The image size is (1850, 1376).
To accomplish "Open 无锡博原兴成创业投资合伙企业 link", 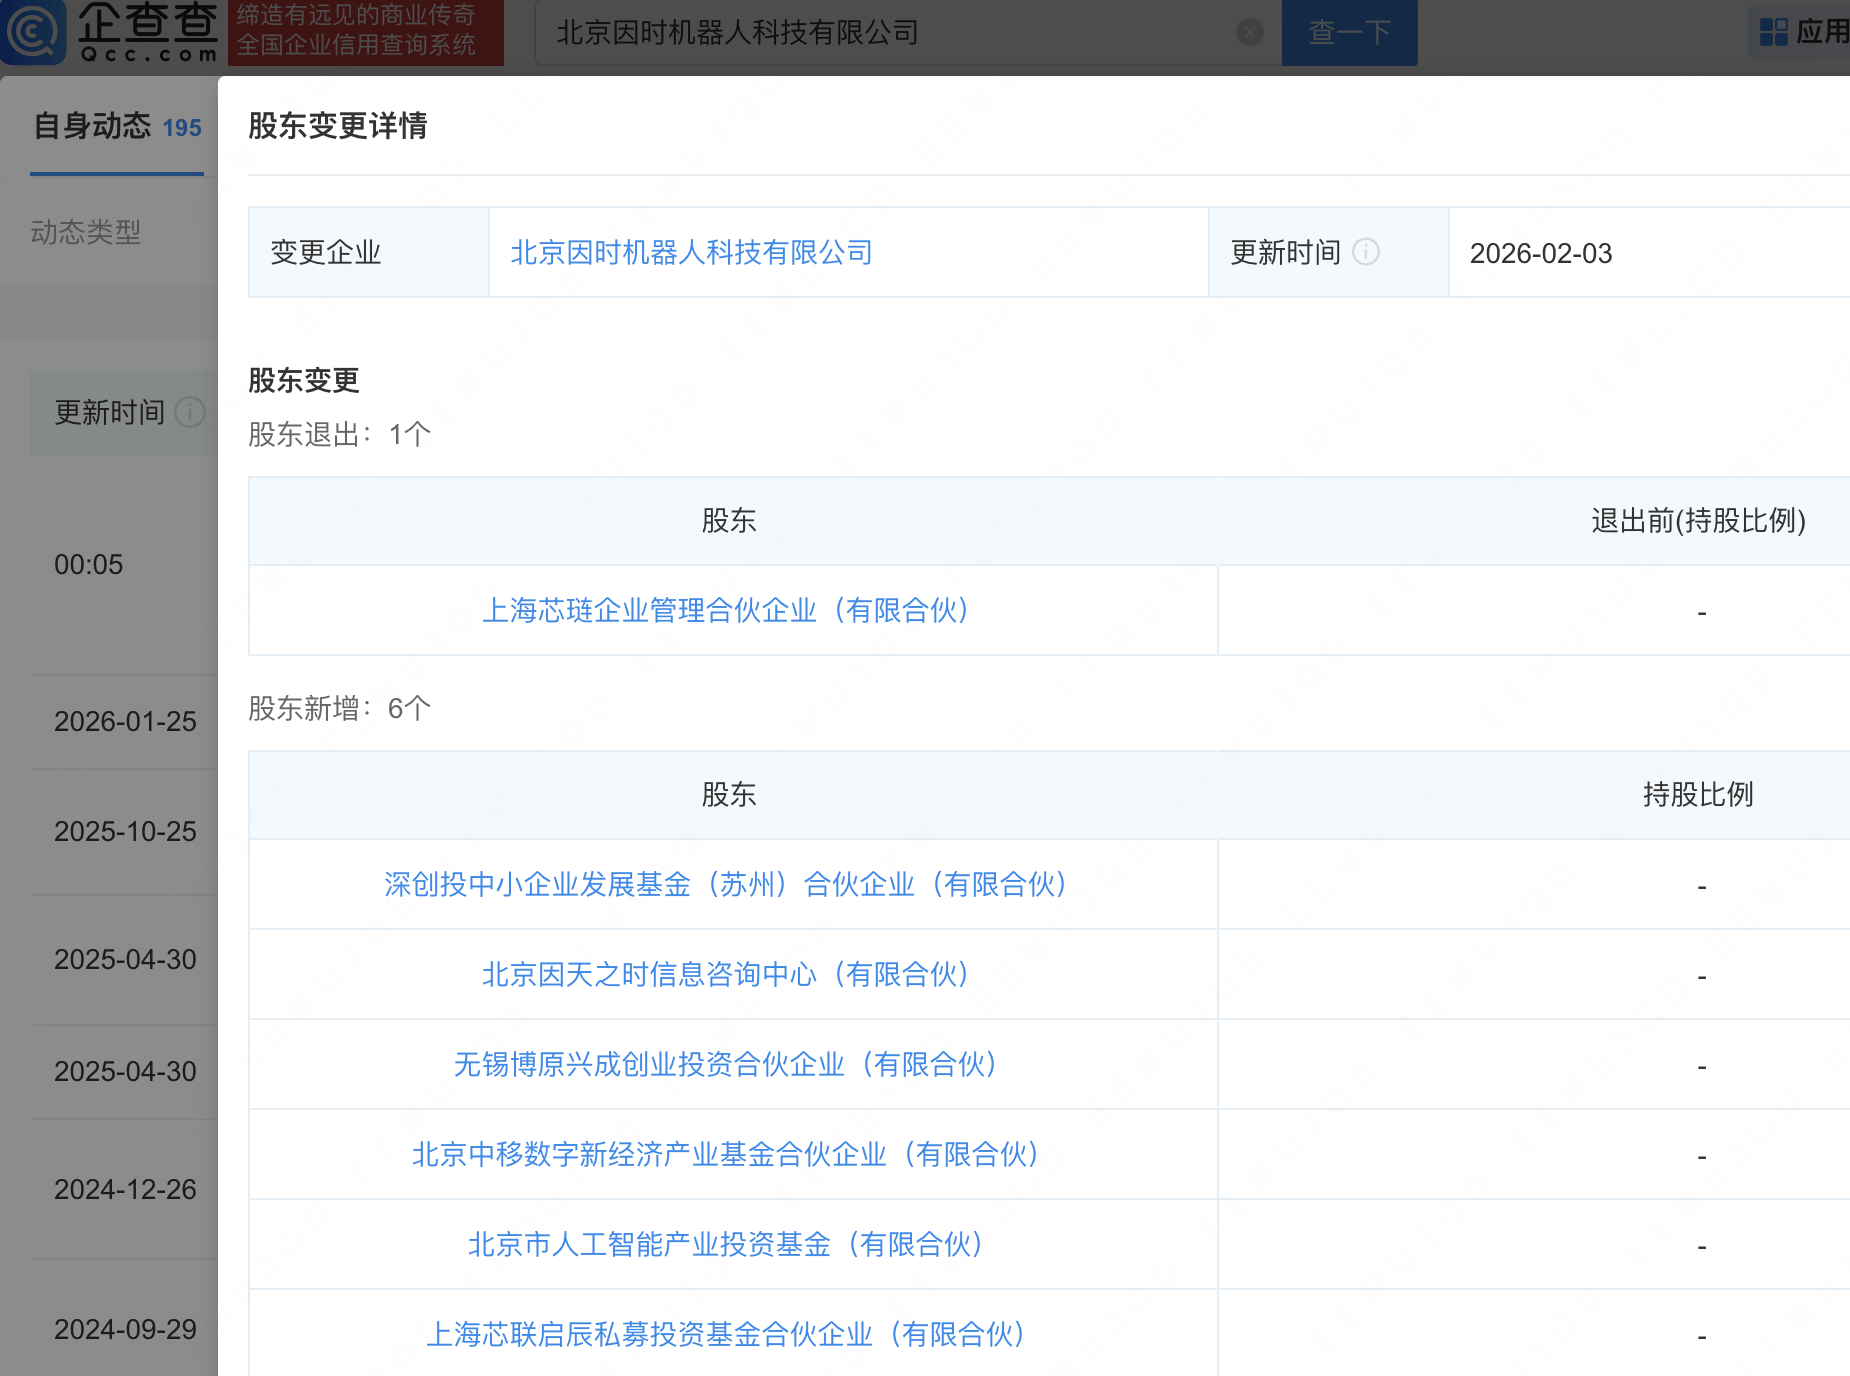I will click(725, 1064).
